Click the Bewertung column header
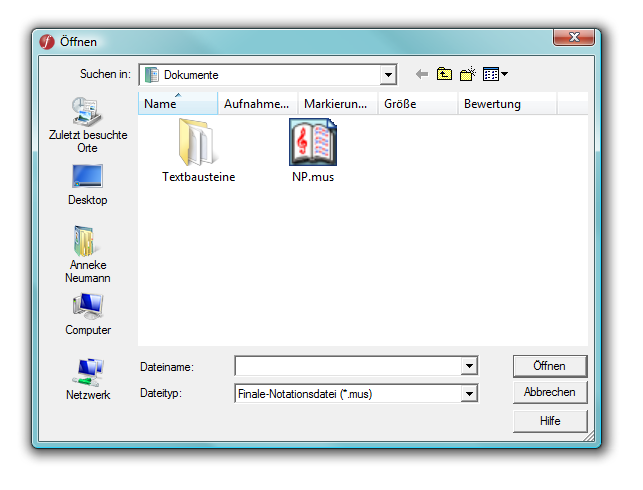643x490 pixels. point(507,104)
